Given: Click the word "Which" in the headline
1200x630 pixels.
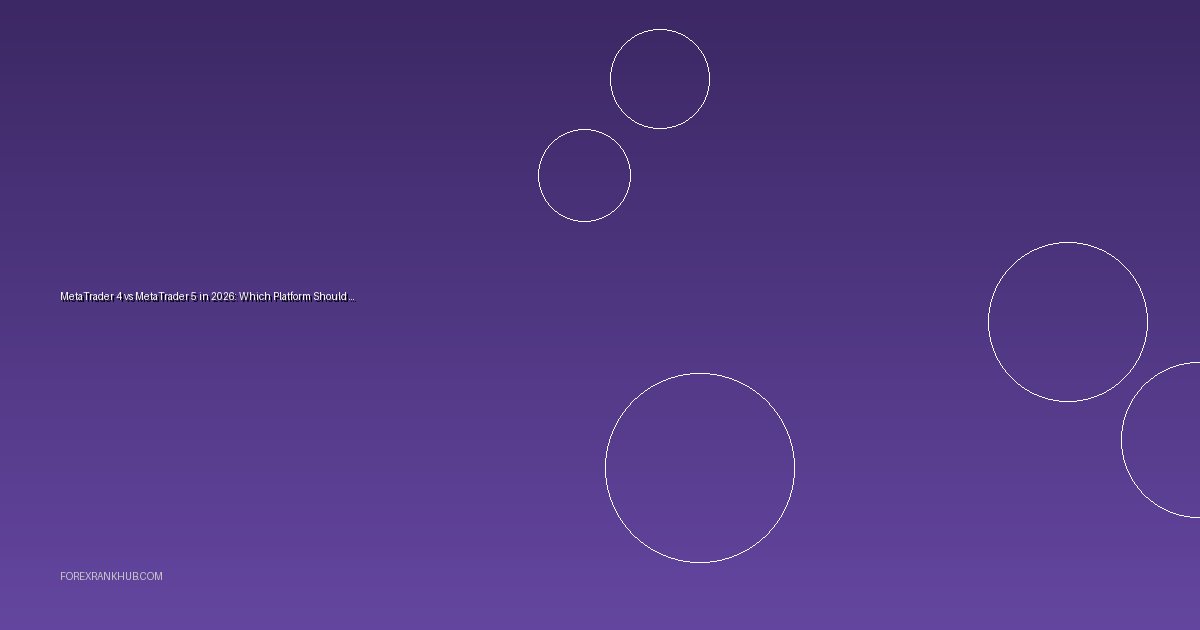Looking at the screenshot, I should pos(254,297).
